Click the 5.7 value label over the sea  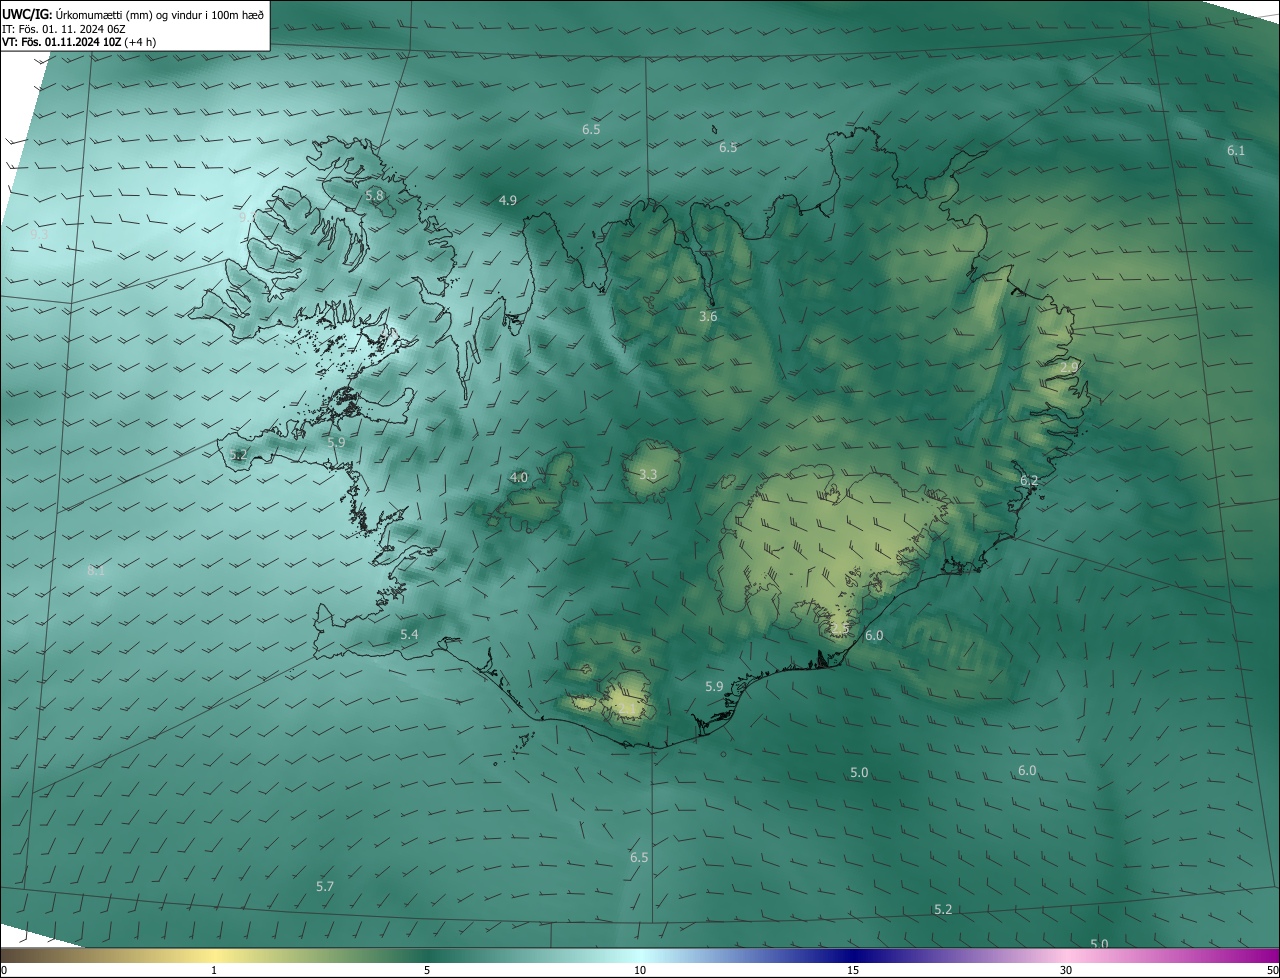[325, 886]
